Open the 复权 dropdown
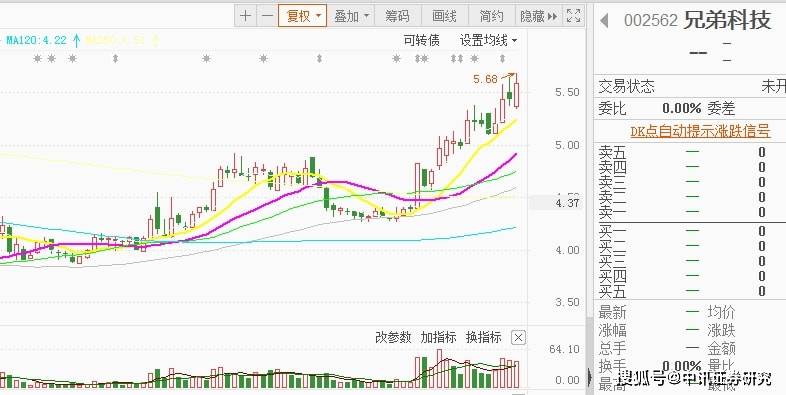Image resolution: width=786 pixels, height=395 pixels. (x=303, y=16)
